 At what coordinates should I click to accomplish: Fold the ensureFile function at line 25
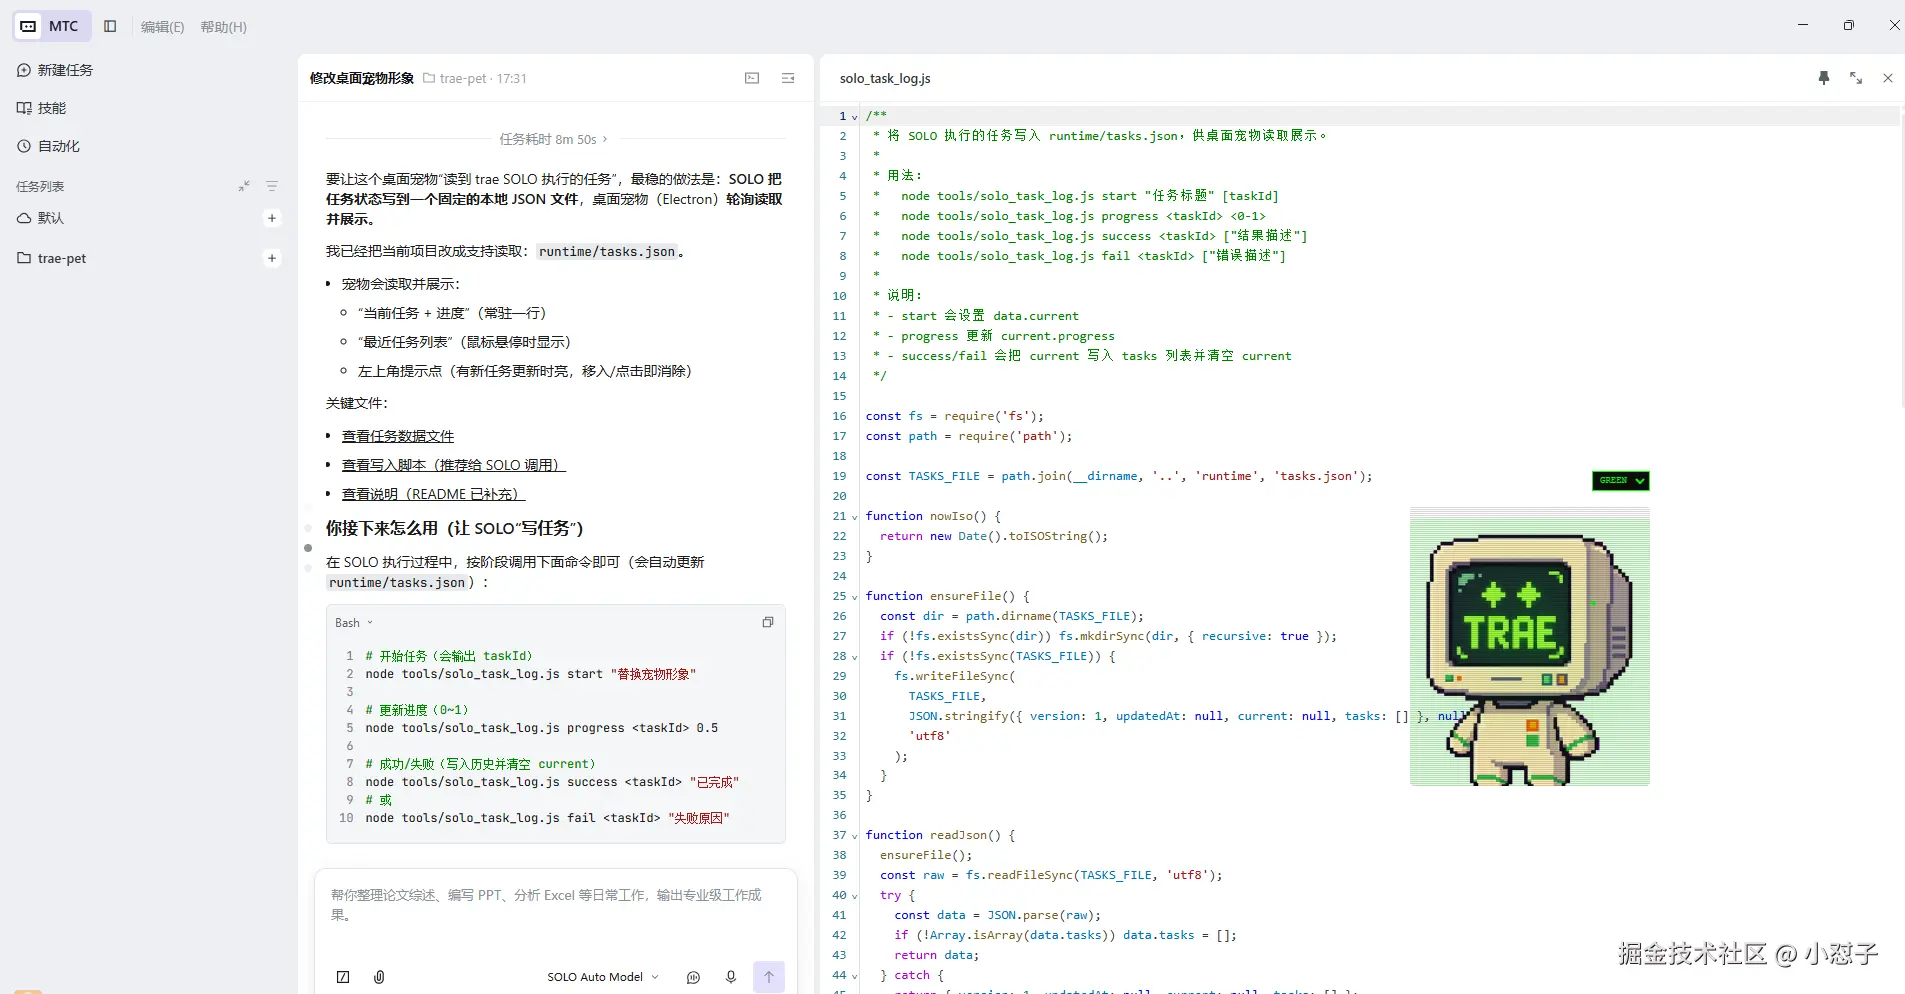pyautogui.click(x=854, y=597)
